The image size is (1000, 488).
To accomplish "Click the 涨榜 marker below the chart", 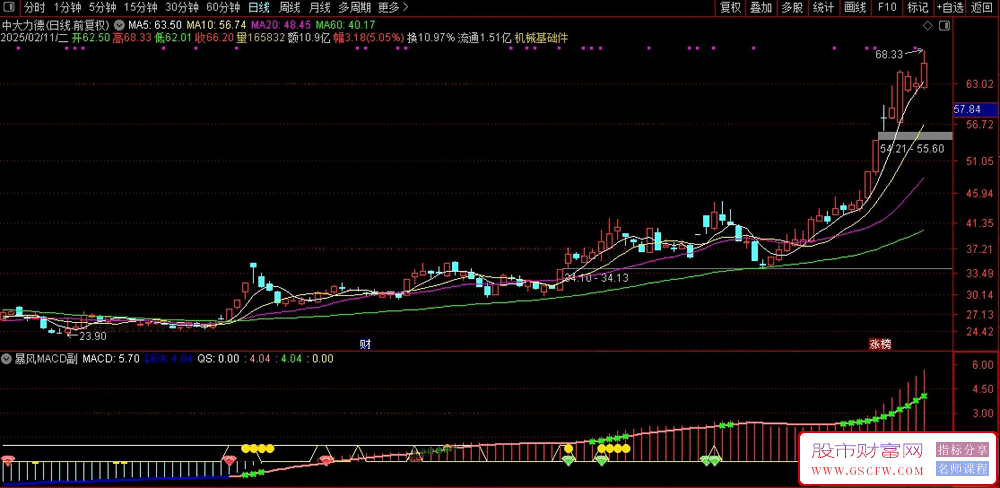I will pos(880,344).
